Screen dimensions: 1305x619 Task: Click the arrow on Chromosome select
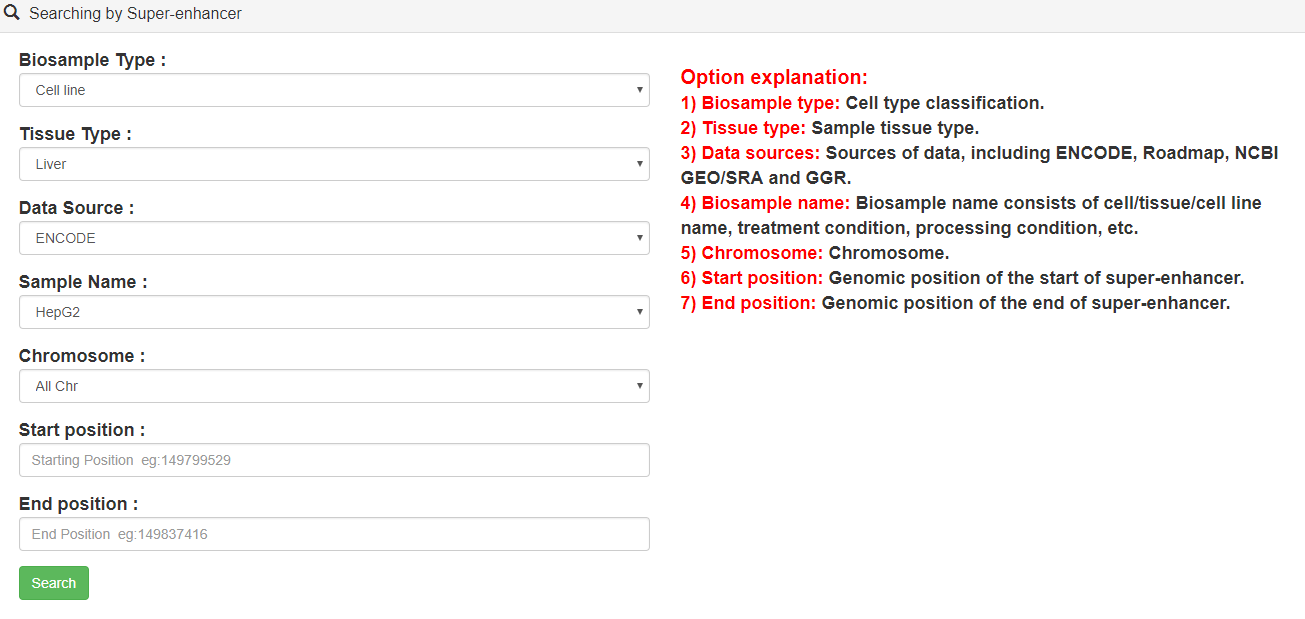click(639, 386)
